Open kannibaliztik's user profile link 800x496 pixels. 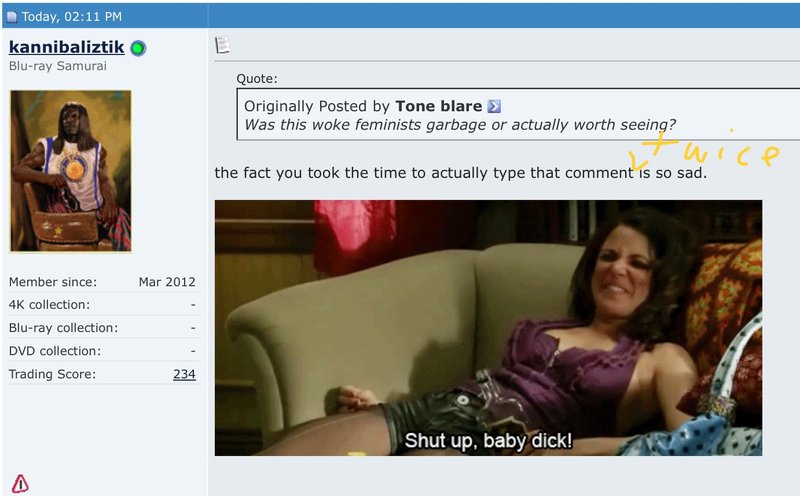[x=66, y=47]
